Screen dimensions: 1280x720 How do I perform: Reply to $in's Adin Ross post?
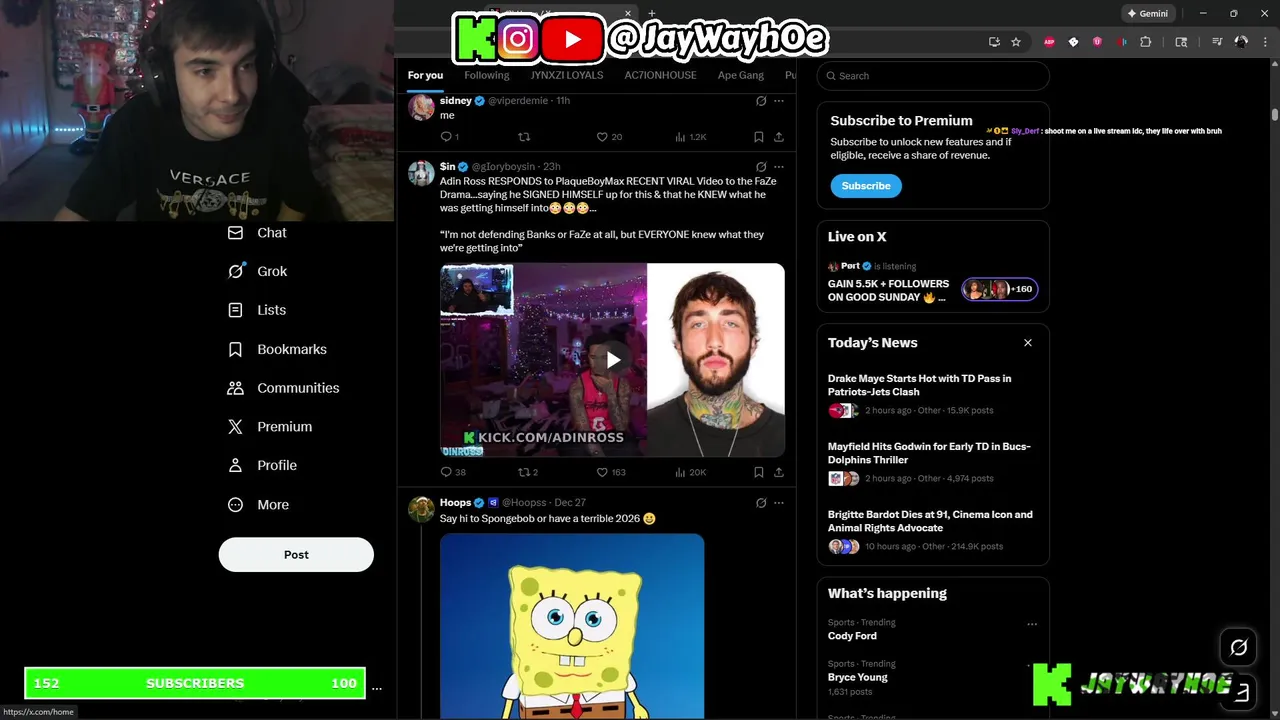tap(453, 472)
